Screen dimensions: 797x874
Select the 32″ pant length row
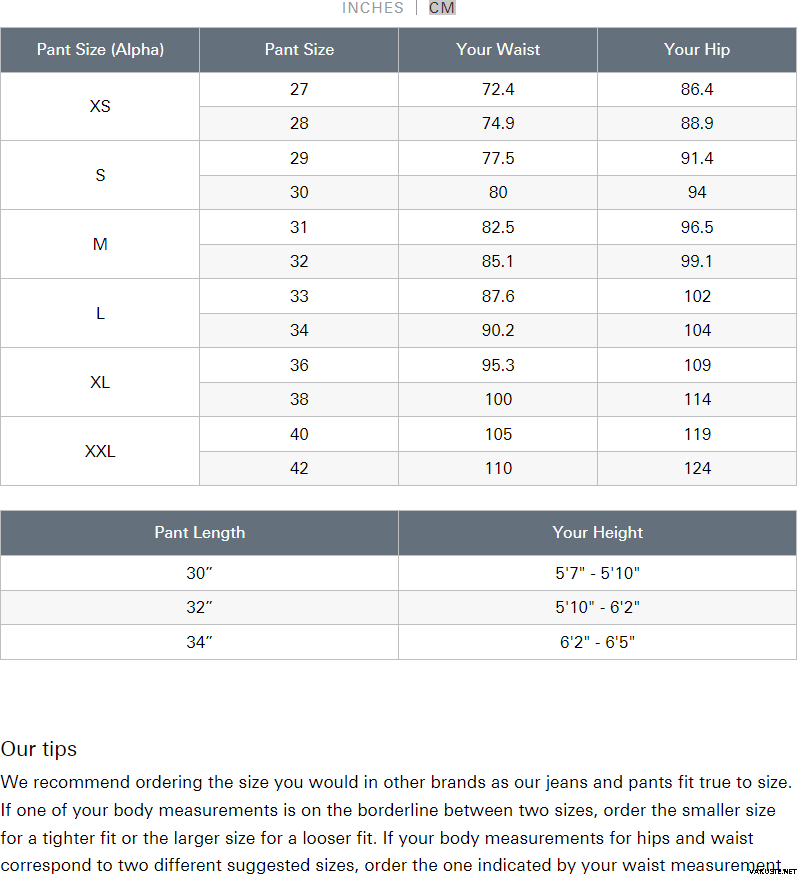(199, 607)
